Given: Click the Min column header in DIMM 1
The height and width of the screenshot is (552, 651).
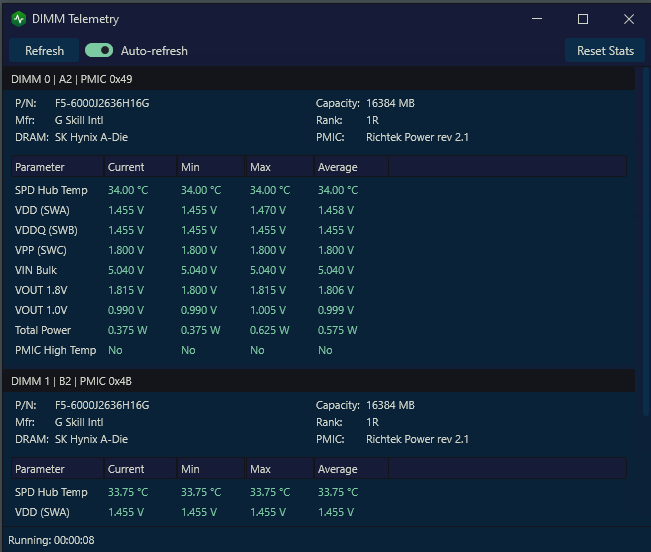Looking at the screenshot, I should [211, 469].
